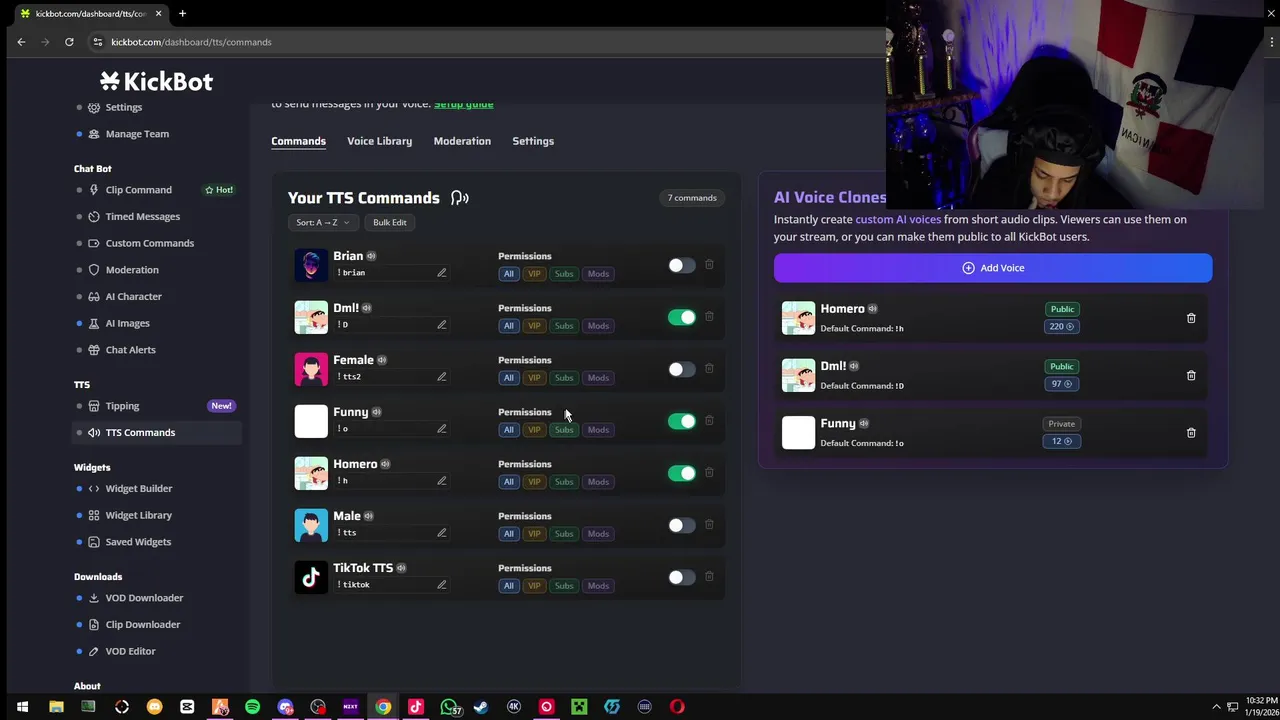The height and width of the screenshot is (720, 1280).
Task: Select VIP permission for Brian
Action: (534, 274)
